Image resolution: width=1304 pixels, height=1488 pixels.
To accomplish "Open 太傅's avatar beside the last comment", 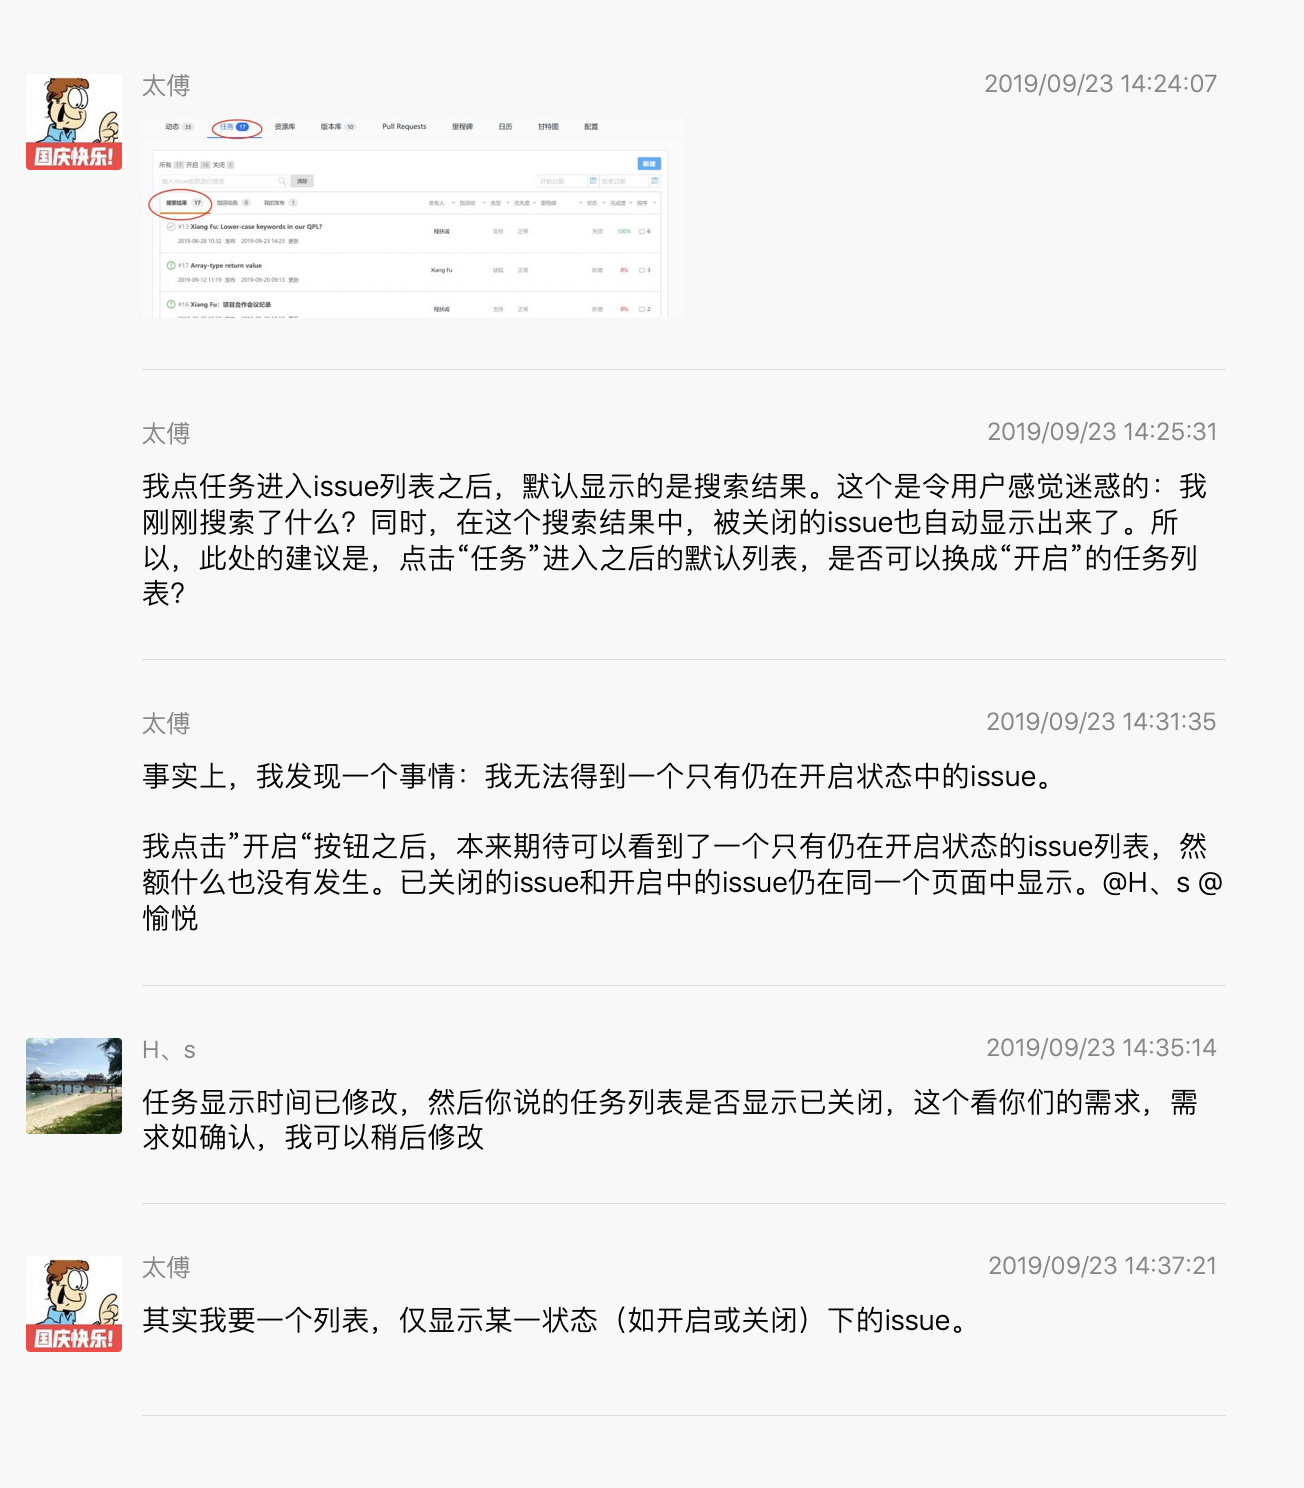I will coord(74,1304).
